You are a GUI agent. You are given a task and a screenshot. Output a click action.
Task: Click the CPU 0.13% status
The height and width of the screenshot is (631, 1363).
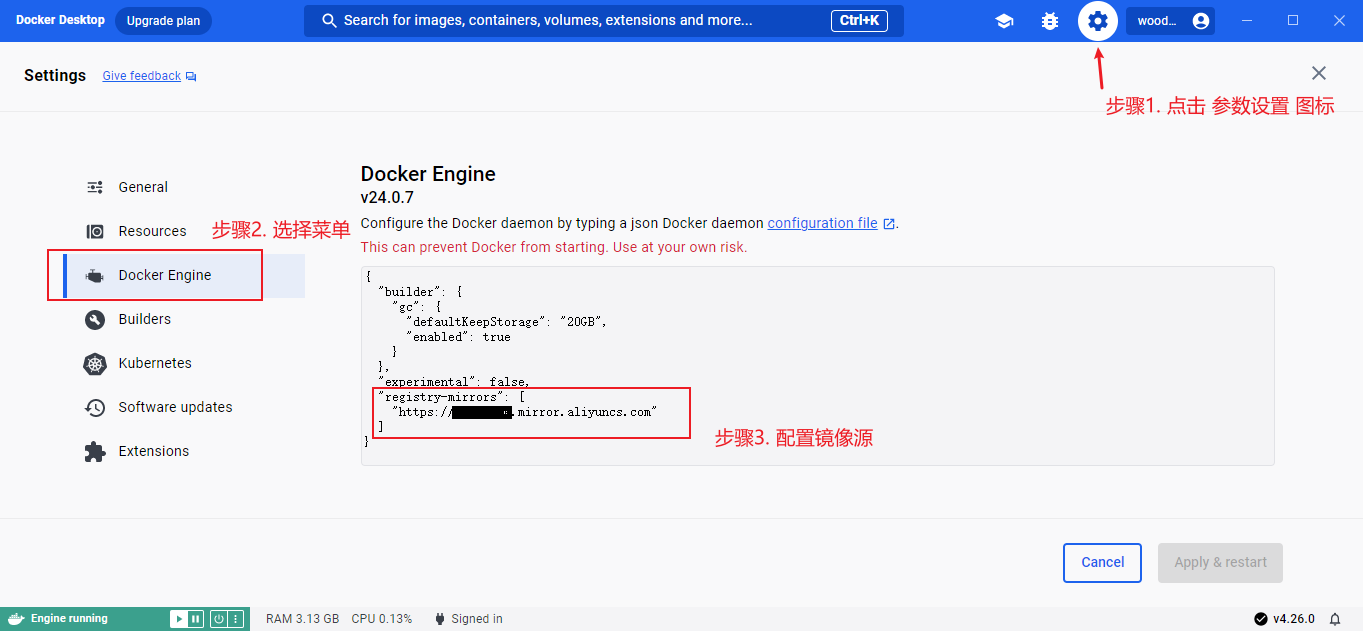(382, 619)
